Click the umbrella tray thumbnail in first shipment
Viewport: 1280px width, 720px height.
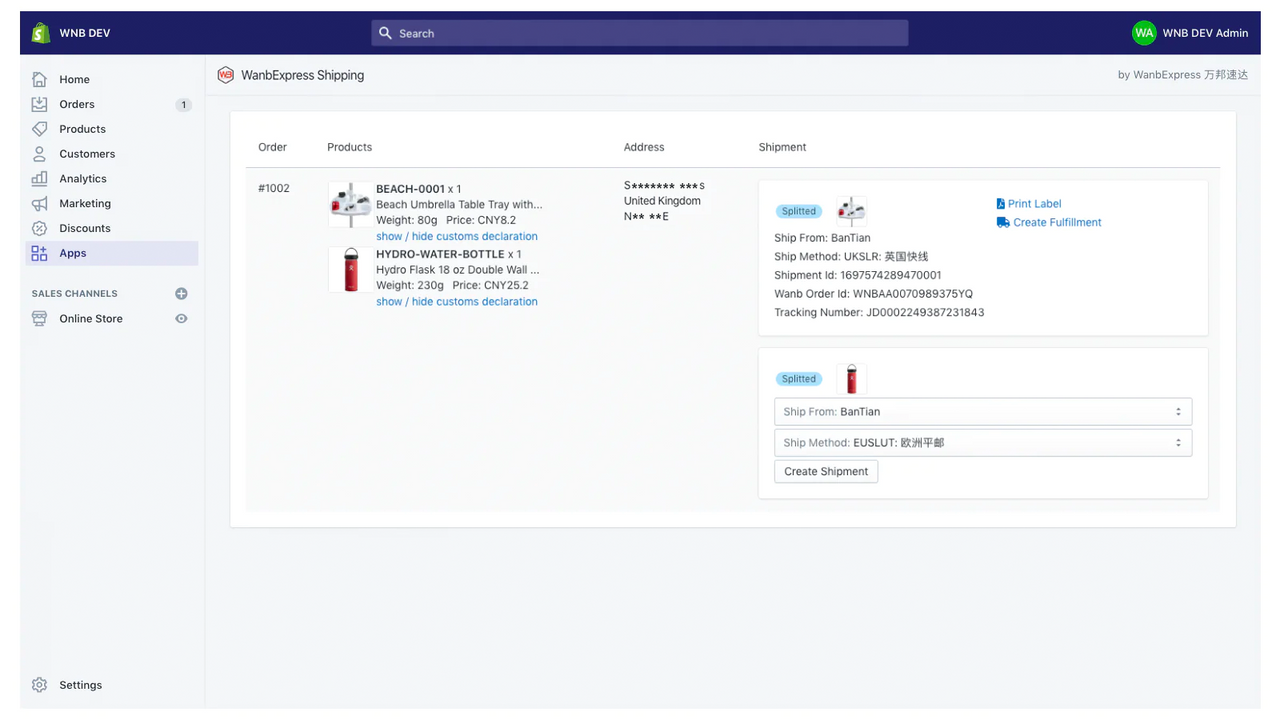851,210
